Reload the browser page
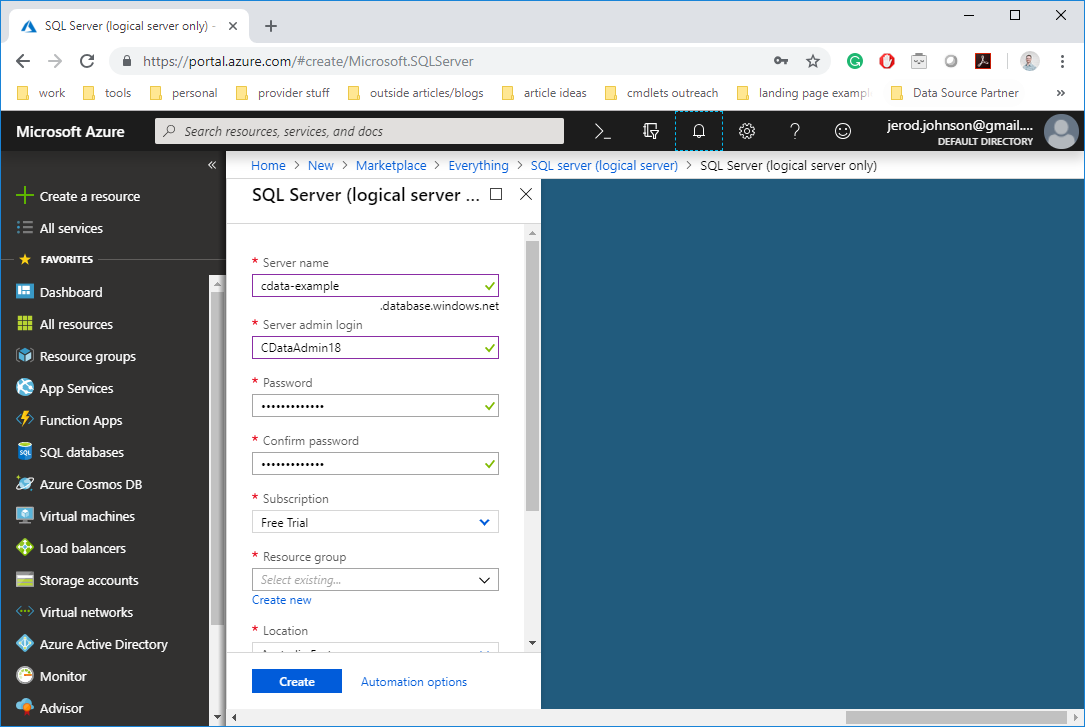Screen dimensions: 1085x727 pyautogui.click(x=87, y=61)
